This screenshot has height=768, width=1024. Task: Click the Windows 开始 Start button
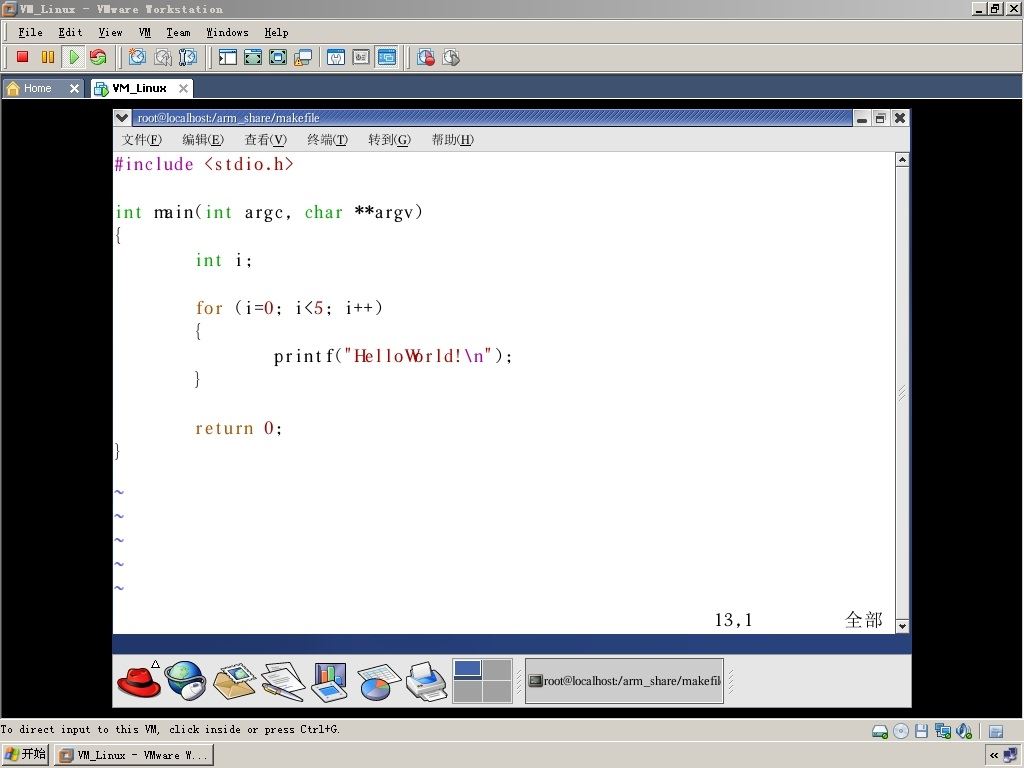[x=25, y=754]
